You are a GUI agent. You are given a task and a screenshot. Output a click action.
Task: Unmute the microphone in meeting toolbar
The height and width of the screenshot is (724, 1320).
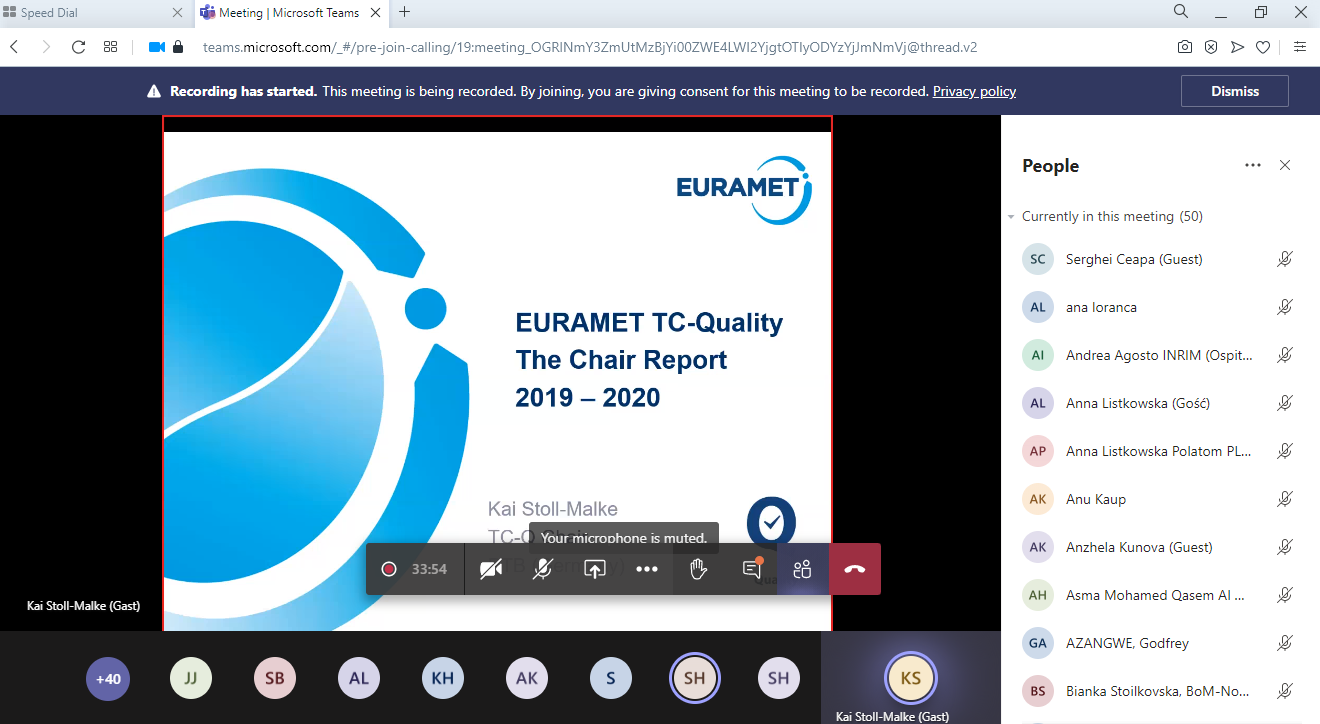click(x=542, y=569)
